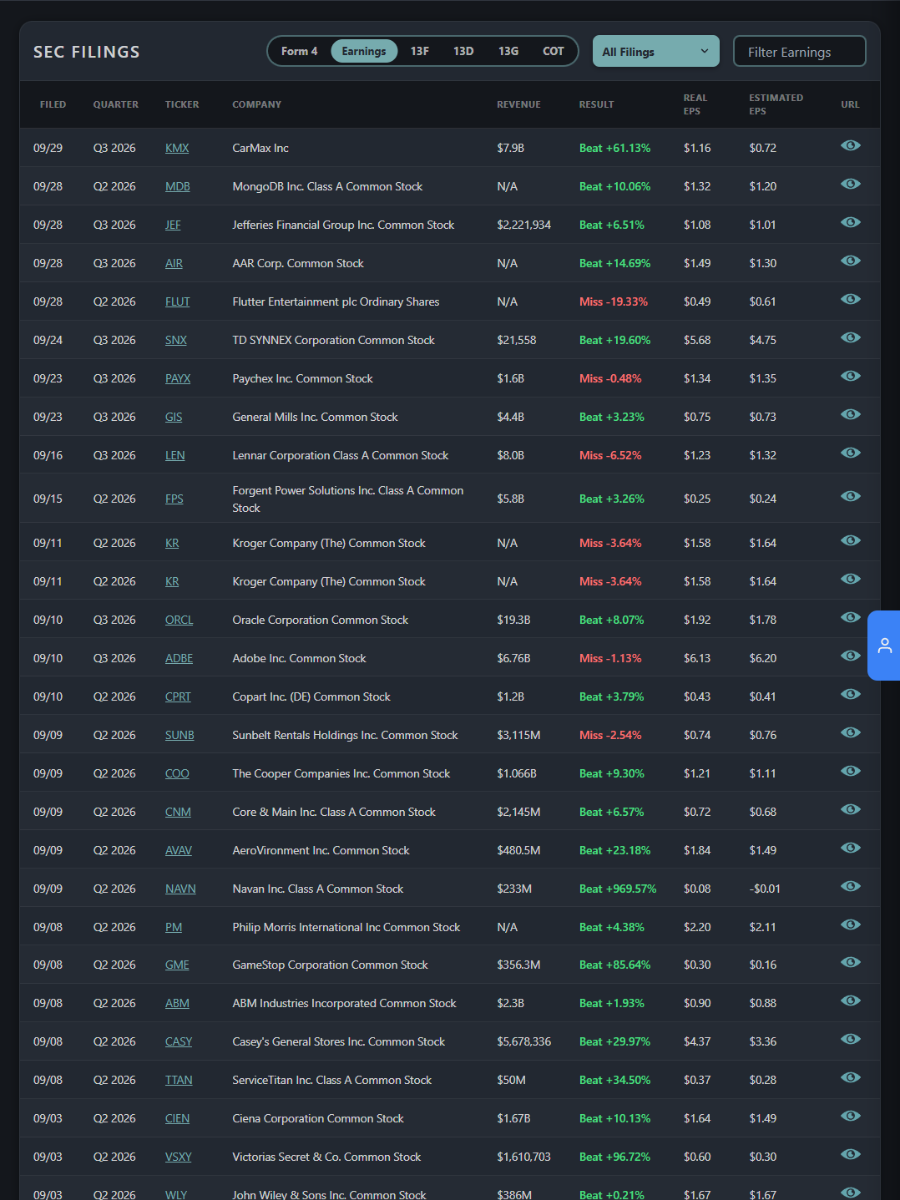Click into the Filter Earnings field
The width and height of the screenshot is (900, 1200).
[799, 51]
